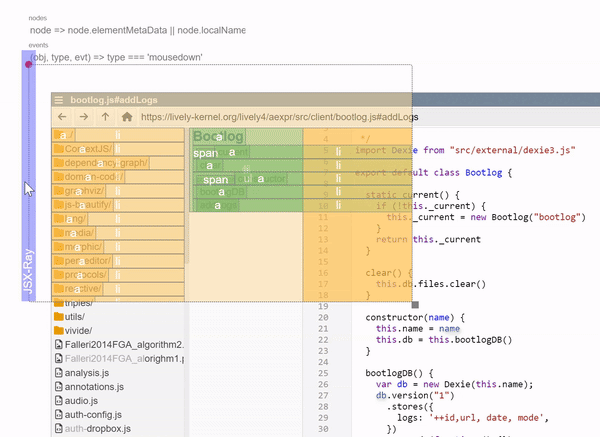Click the file icon beside audio.js
Viewport: 600px width, 437px height.
58,401
